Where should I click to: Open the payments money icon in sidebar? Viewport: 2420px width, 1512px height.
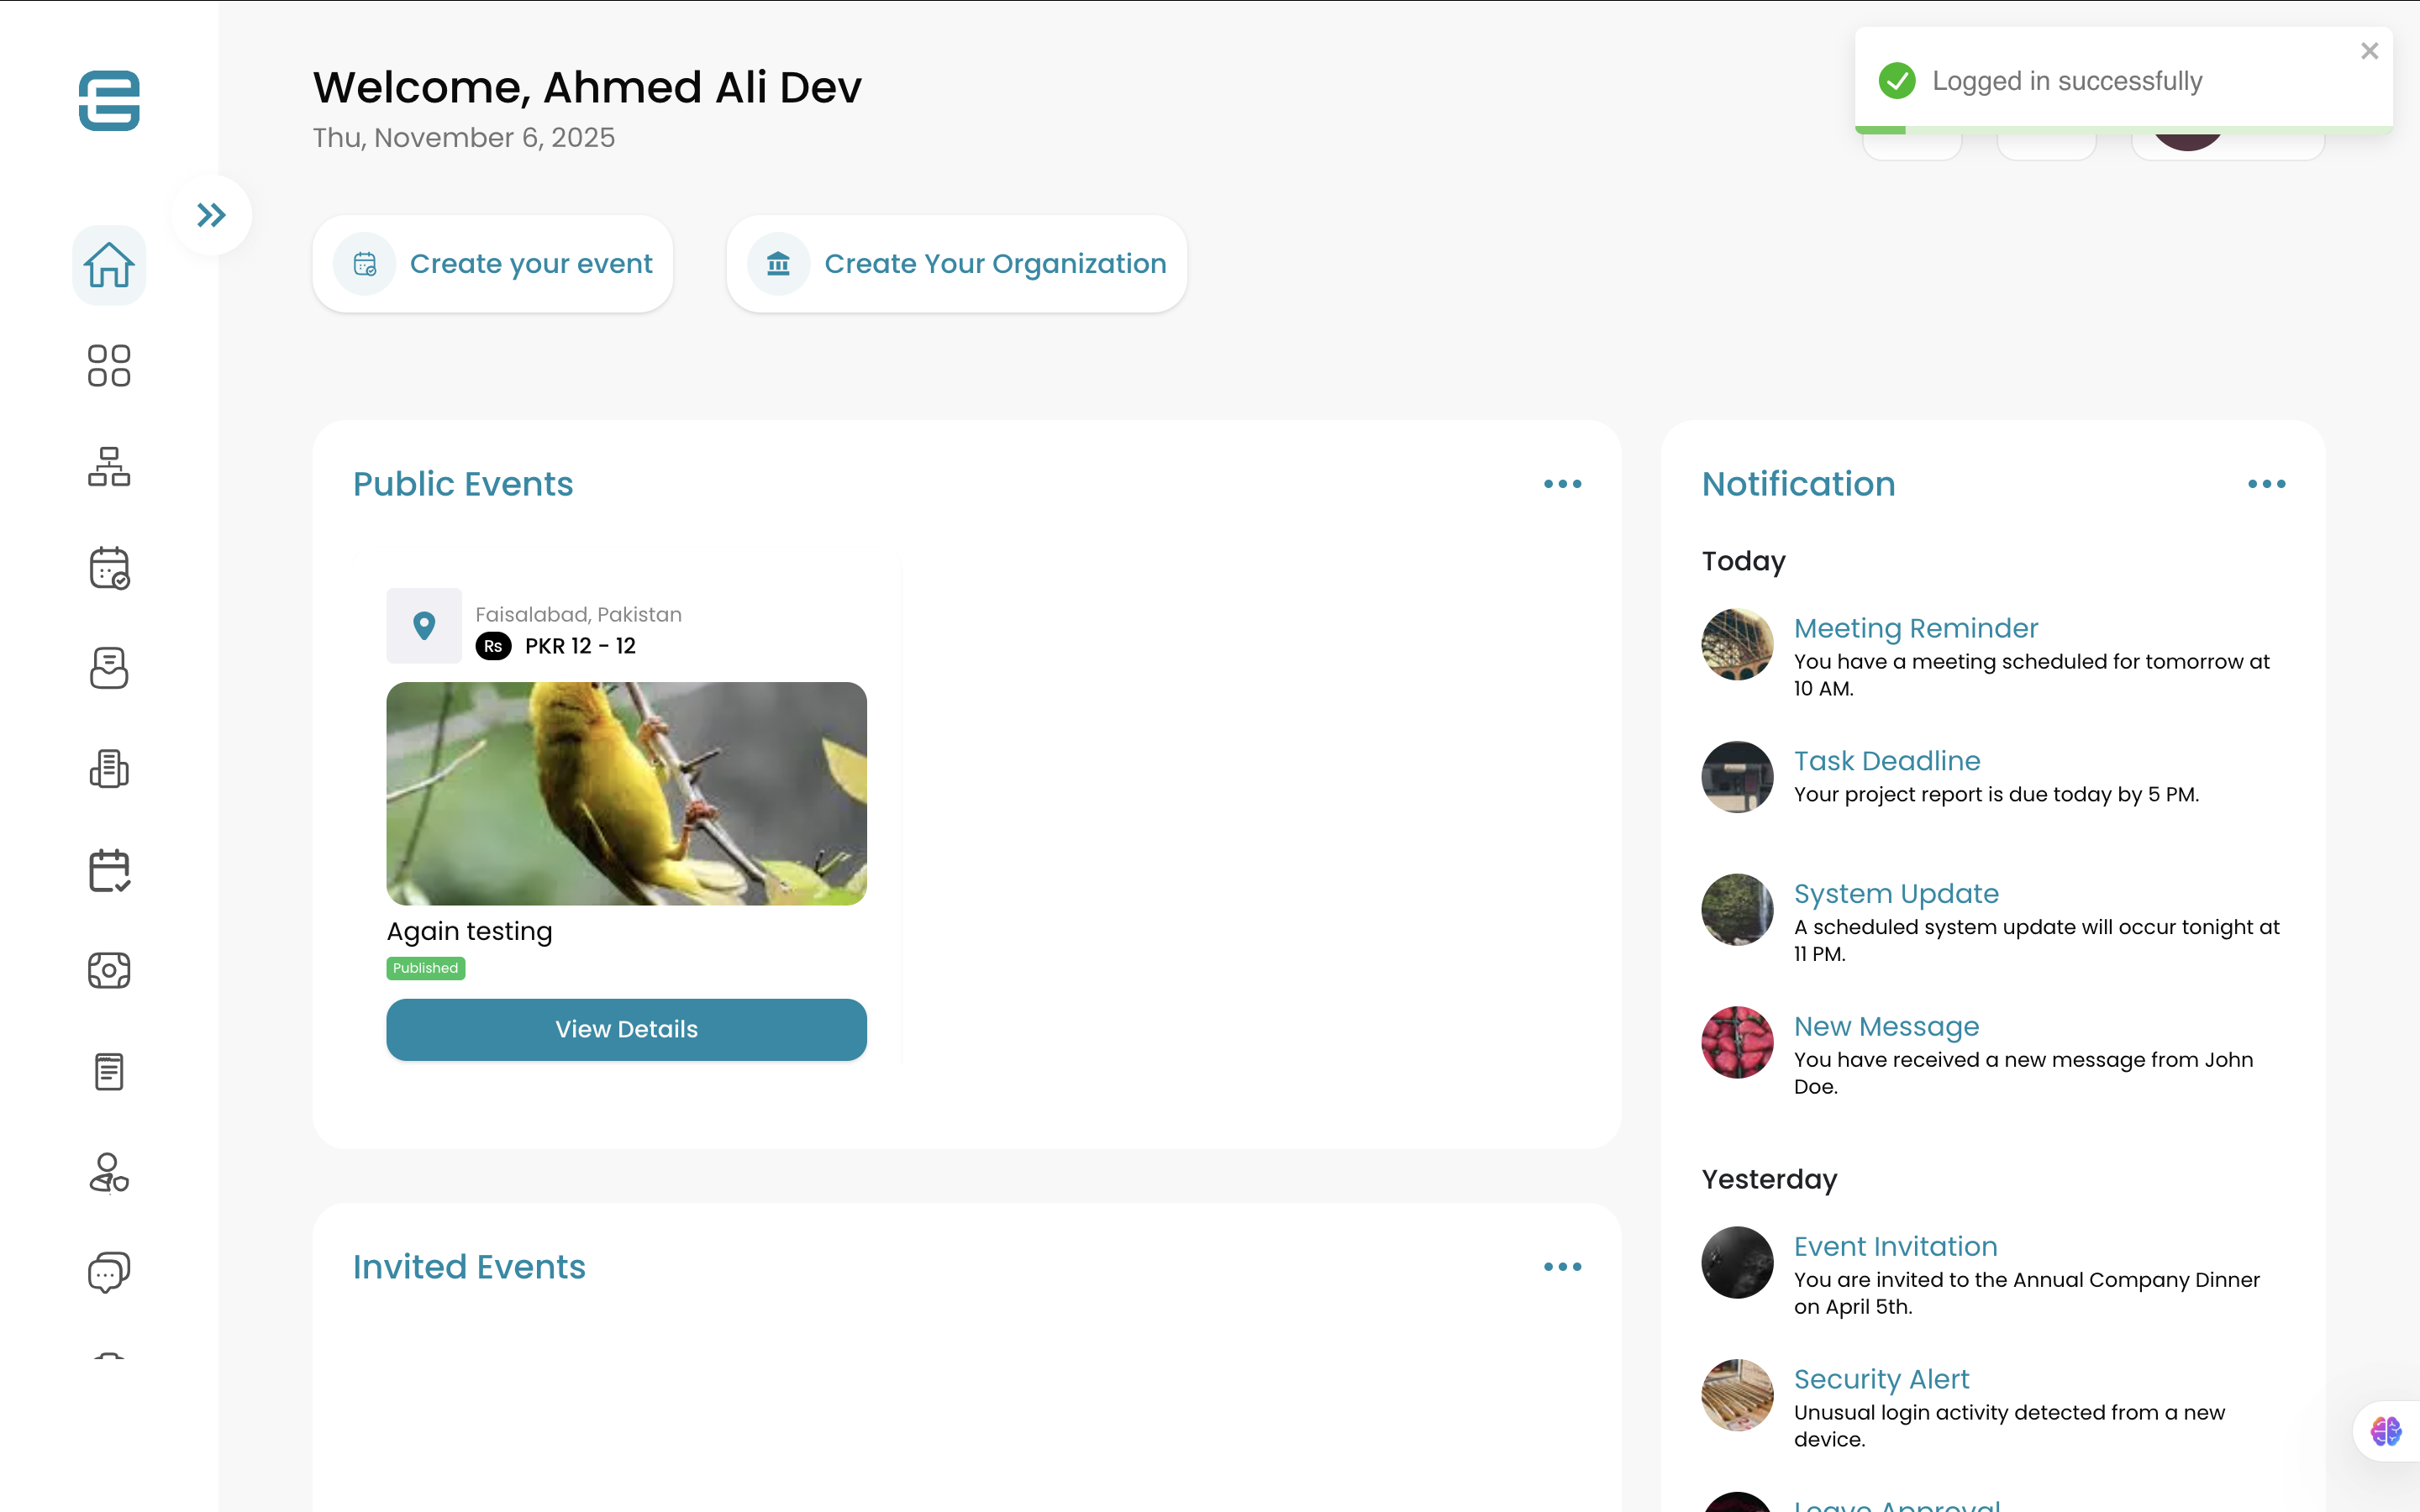(x=109, y=969)
